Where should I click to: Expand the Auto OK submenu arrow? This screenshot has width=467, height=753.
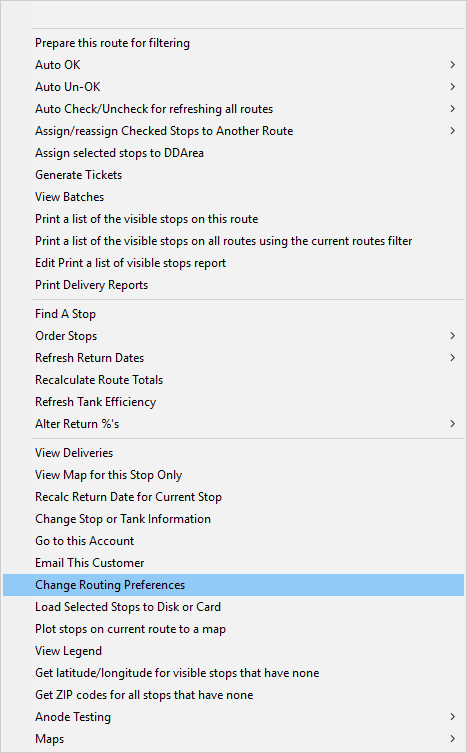tap(452, 65)
